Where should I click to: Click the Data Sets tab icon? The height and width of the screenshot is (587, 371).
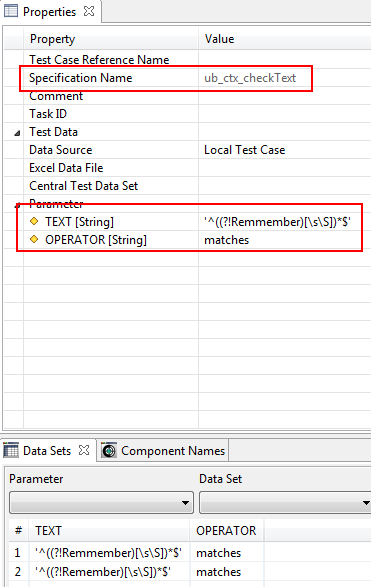10,450
